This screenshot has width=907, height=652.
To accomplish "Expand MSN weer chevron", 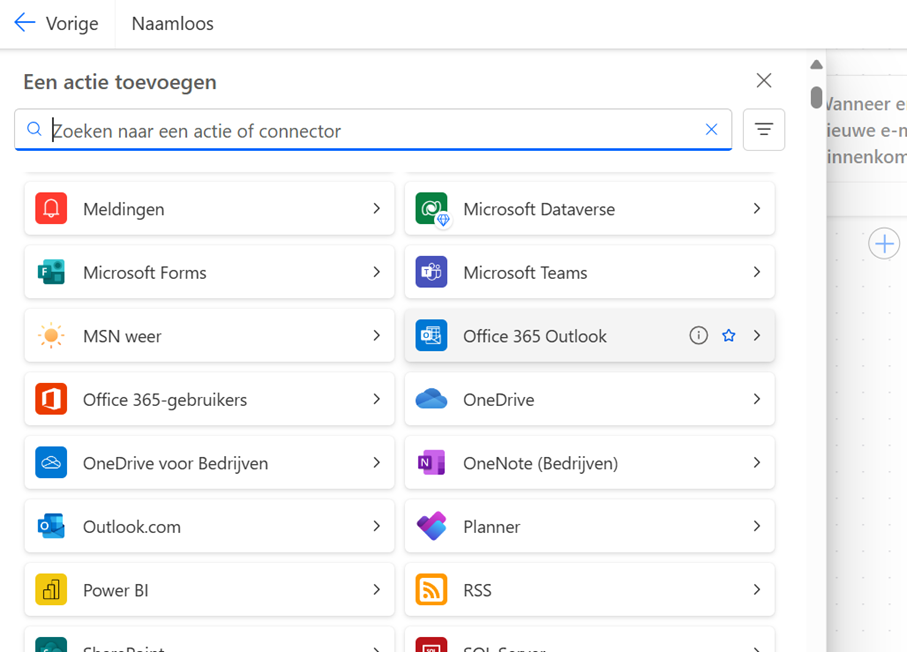I will (x=377, y=336).
